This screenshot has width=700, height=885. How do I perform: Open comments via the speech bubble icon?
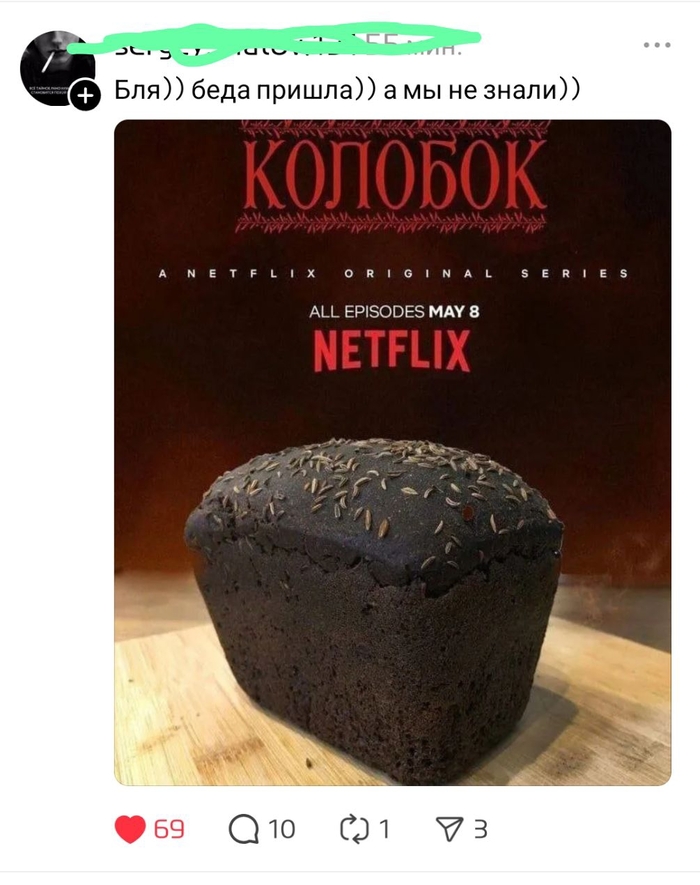point(244,830)
